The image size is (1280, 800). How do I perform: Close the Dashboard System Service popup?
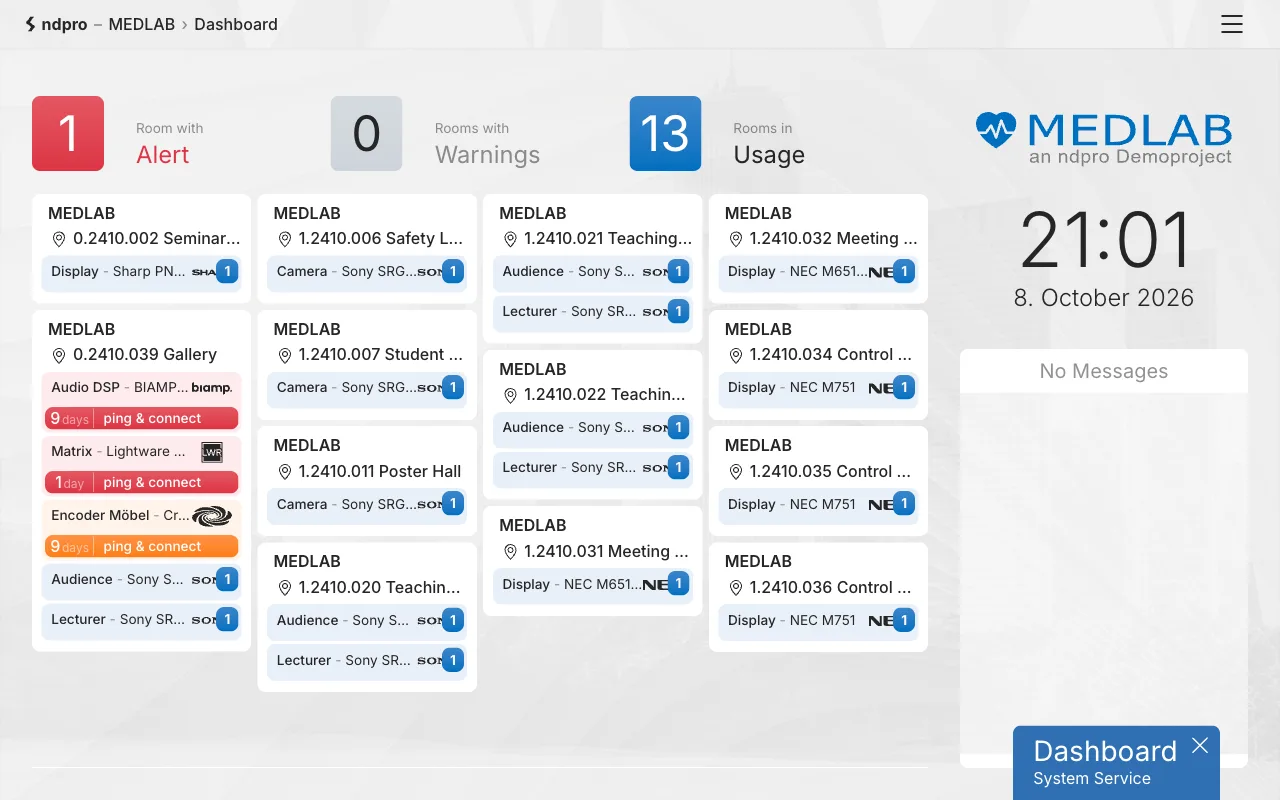[x=1200, y=745]
